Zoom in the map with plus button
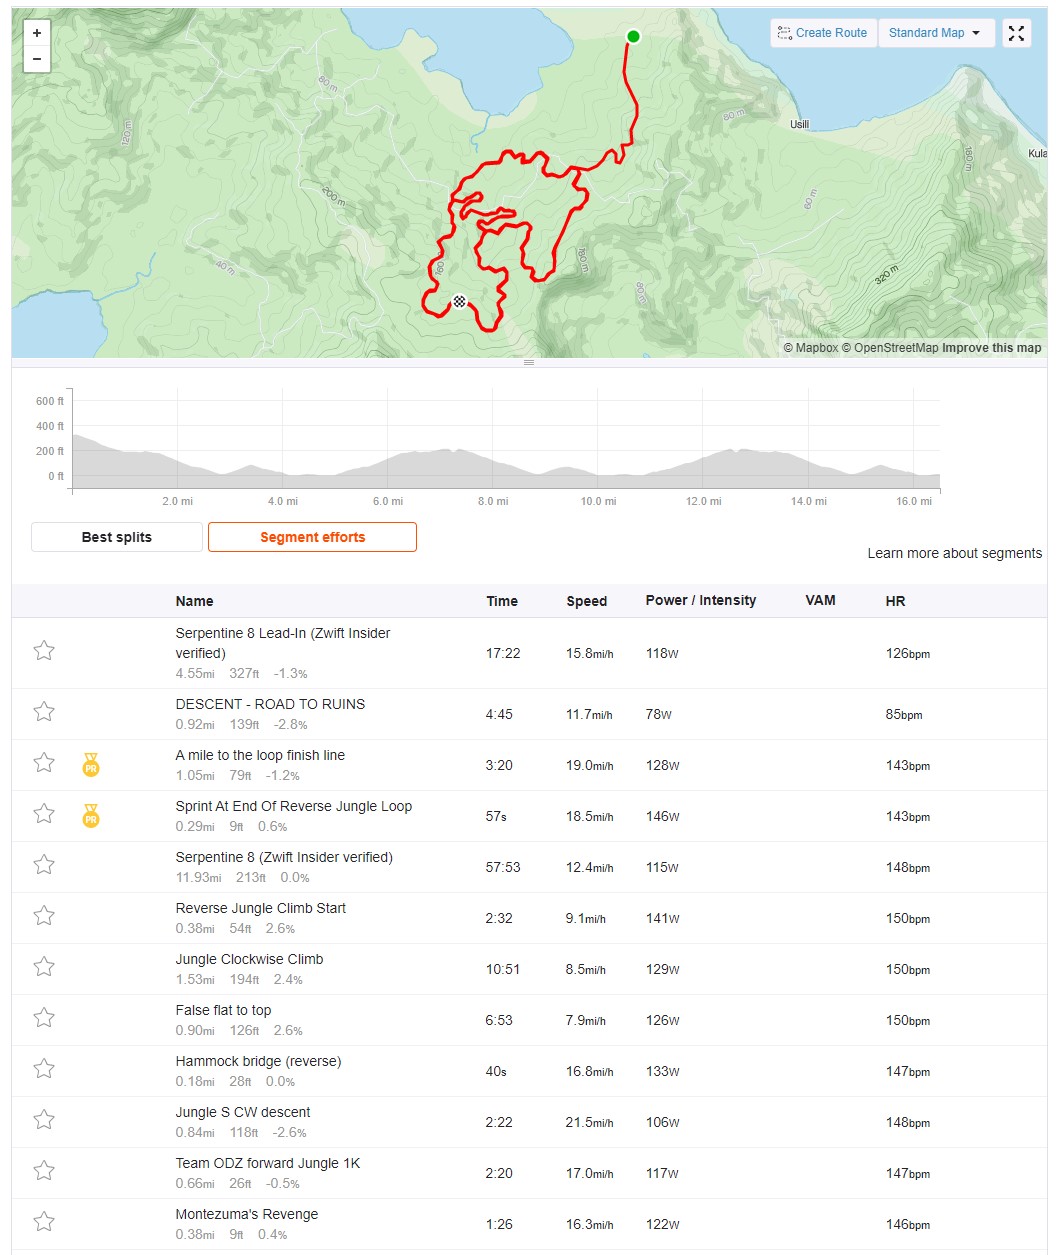The width and height of the screenshot is (1056, 1255). tap(36, 33)
